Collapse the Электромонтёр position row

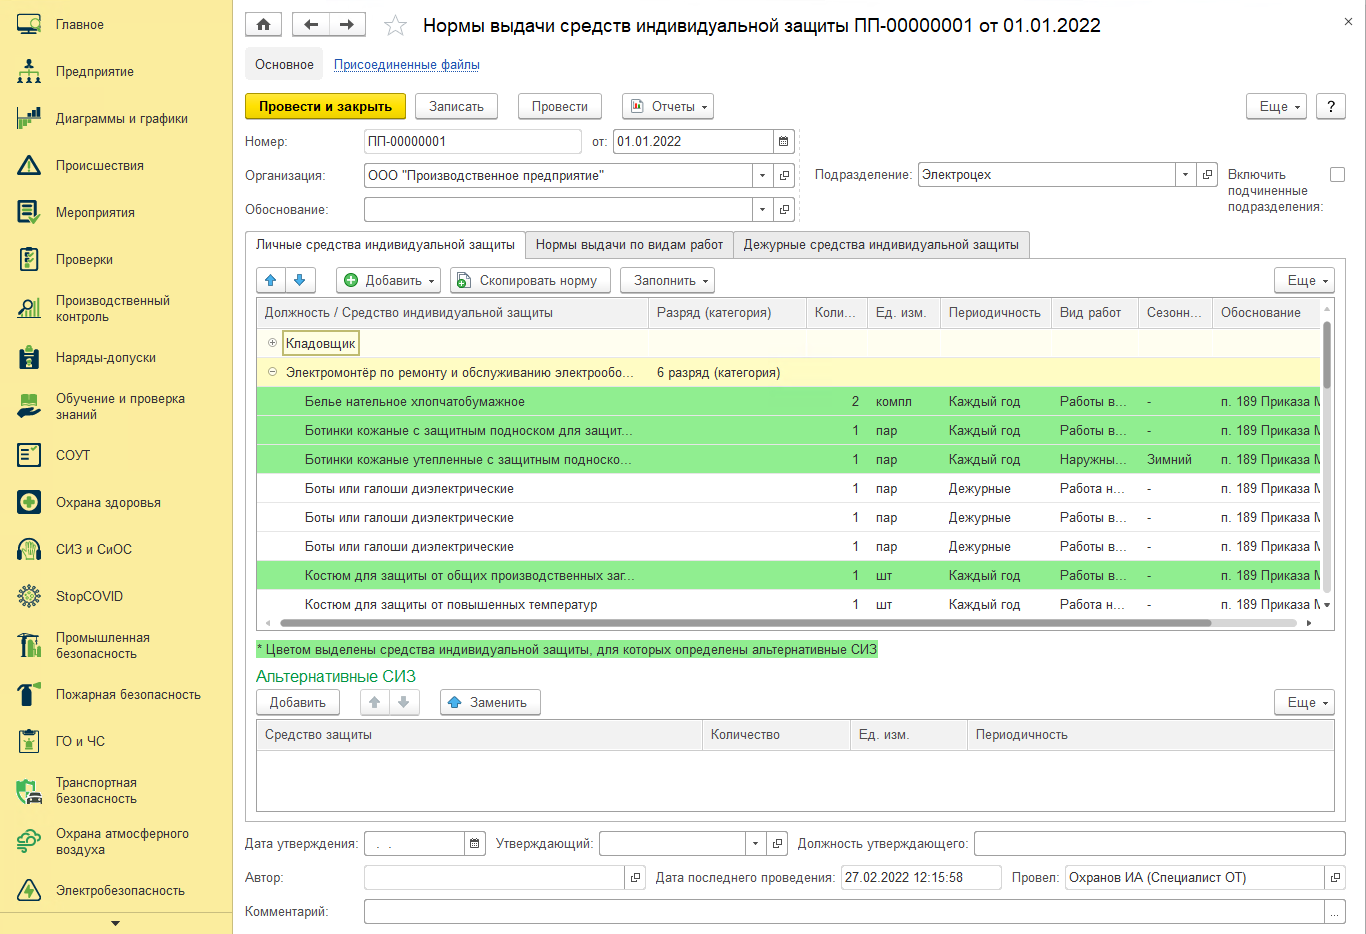point(272,372)
